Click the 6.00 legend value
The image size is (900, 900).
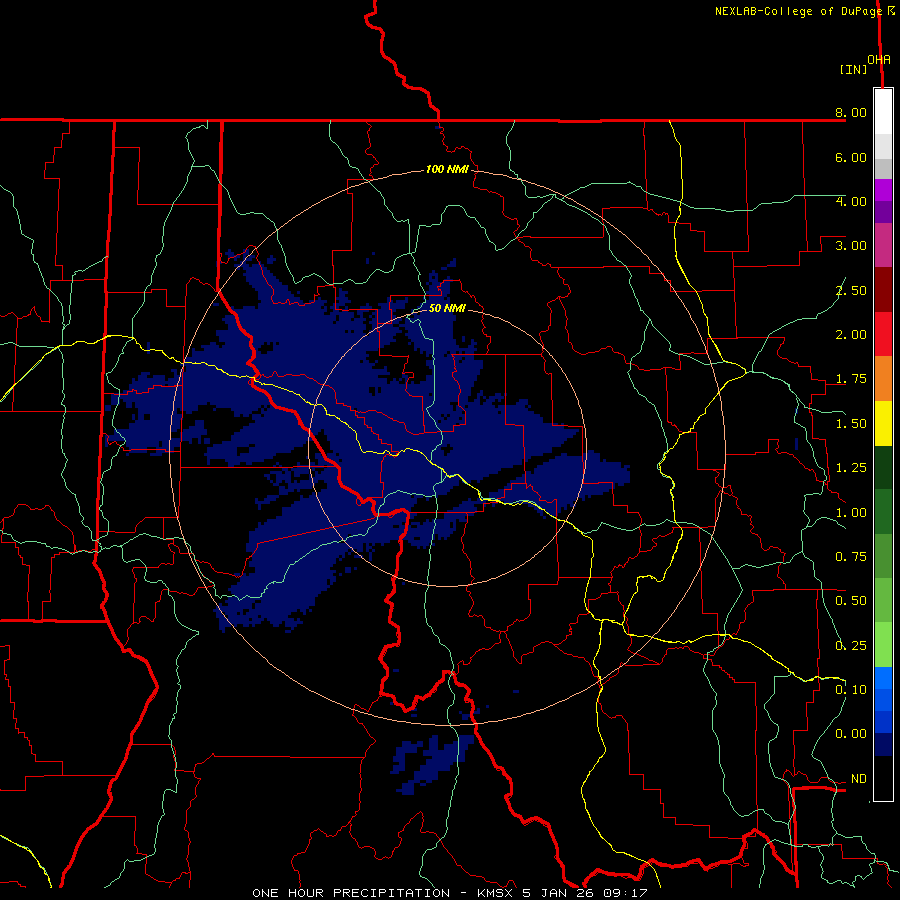(x=851, y=157)
